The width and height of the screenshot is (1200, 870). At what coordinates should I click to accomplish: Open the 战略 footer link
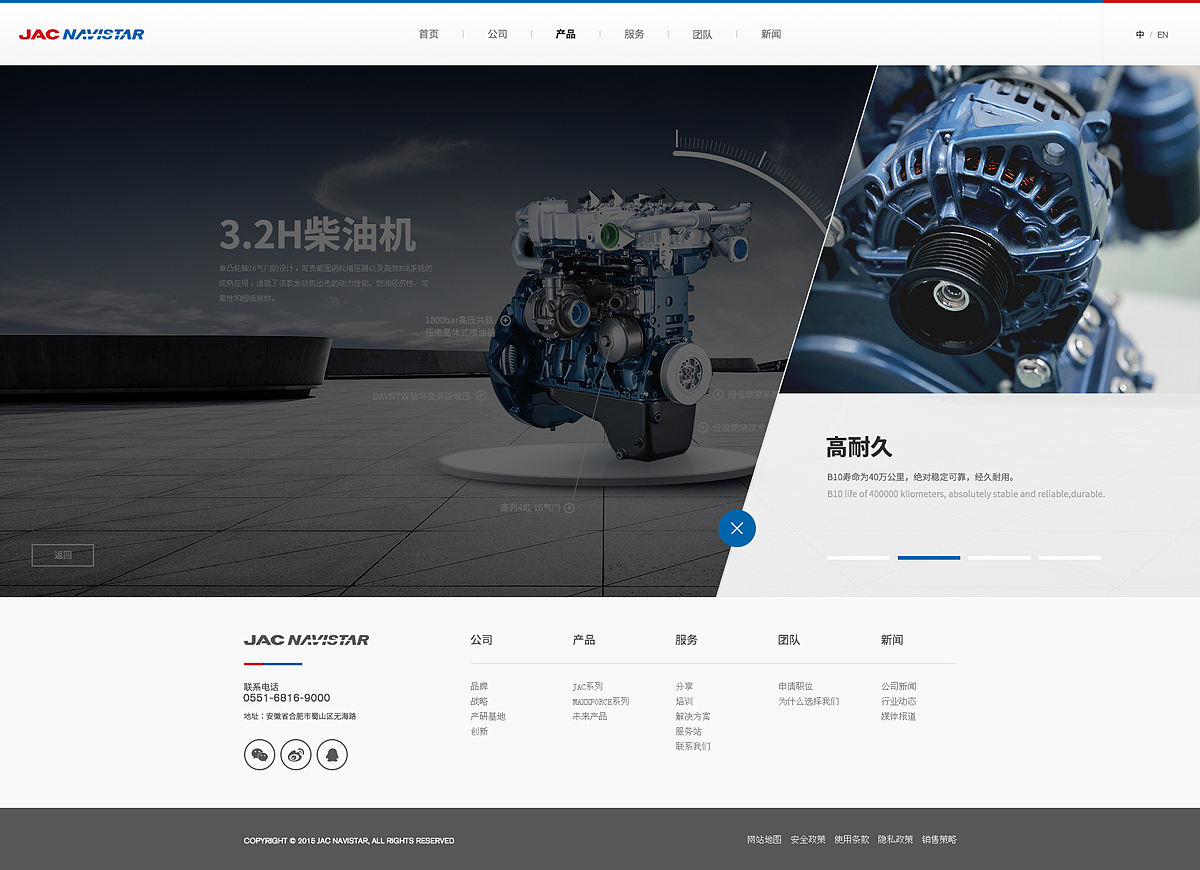coord(479,701)
